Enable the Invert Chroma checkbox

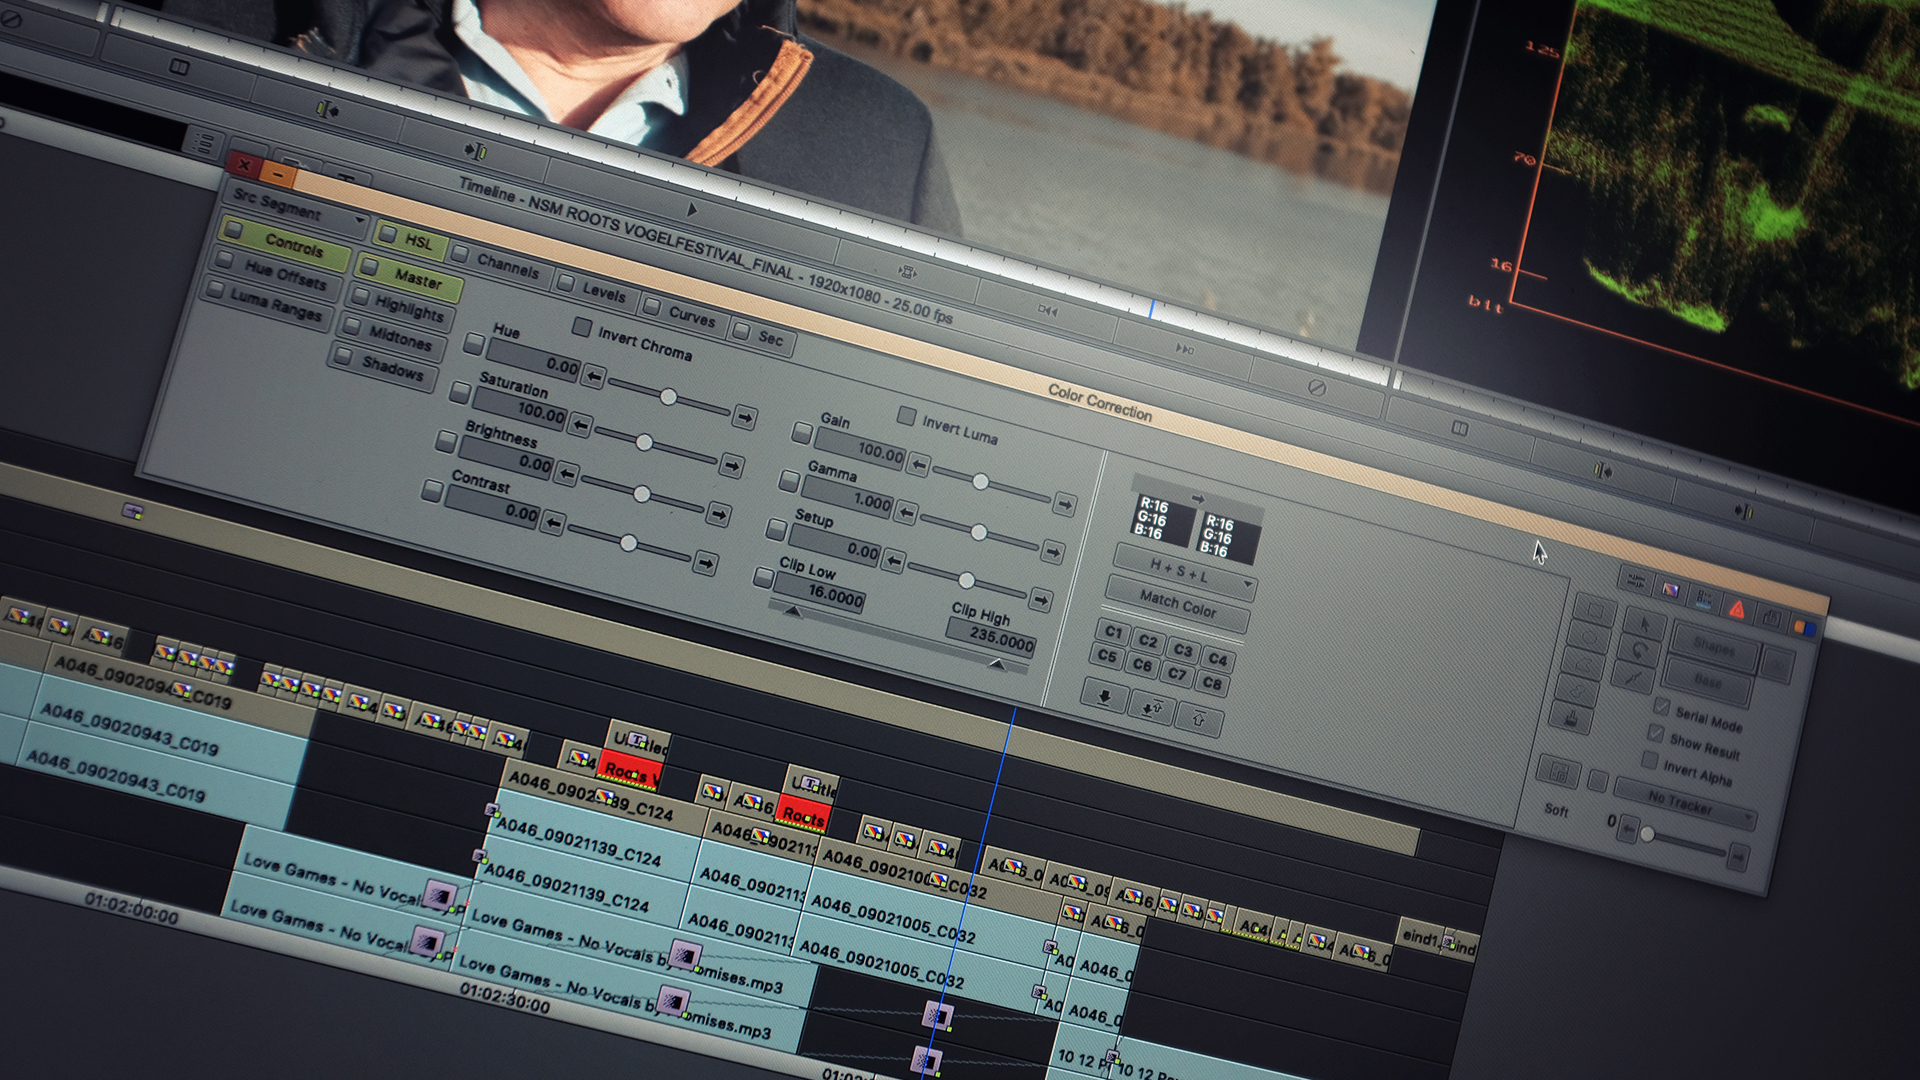[581, 326]
